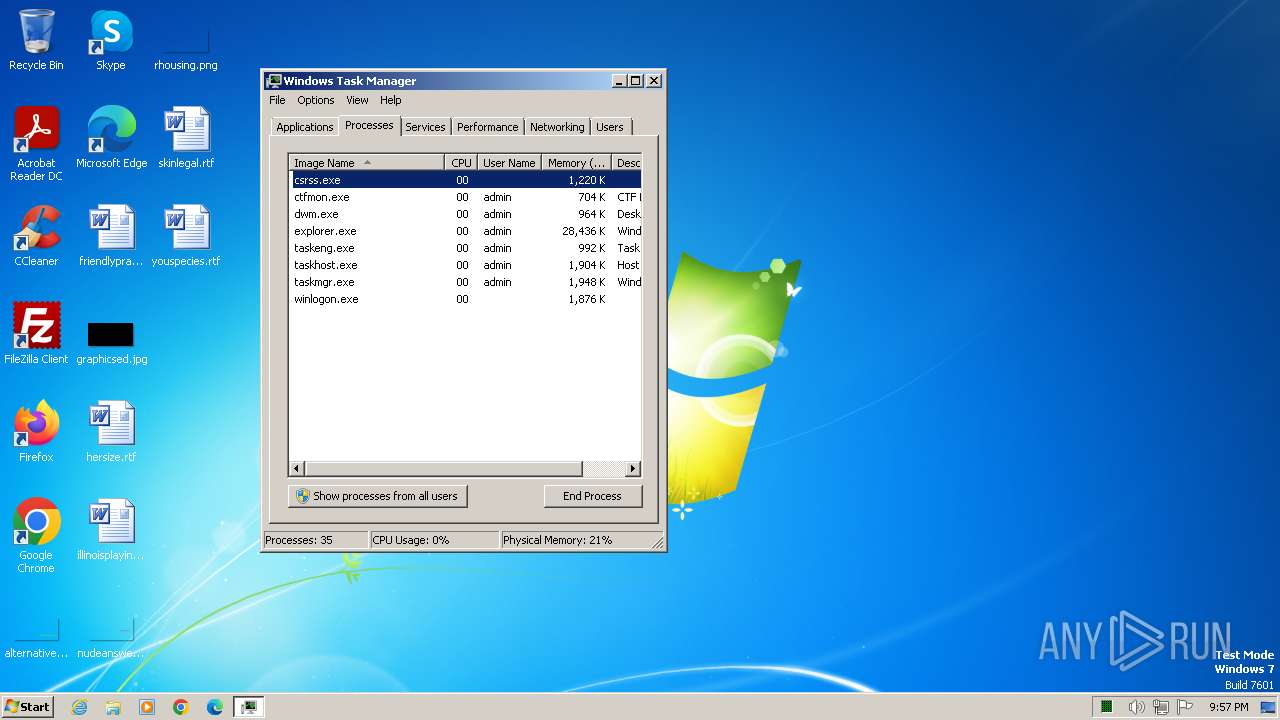Open Internet Explorer from taskbar

(x=79, y=707)
